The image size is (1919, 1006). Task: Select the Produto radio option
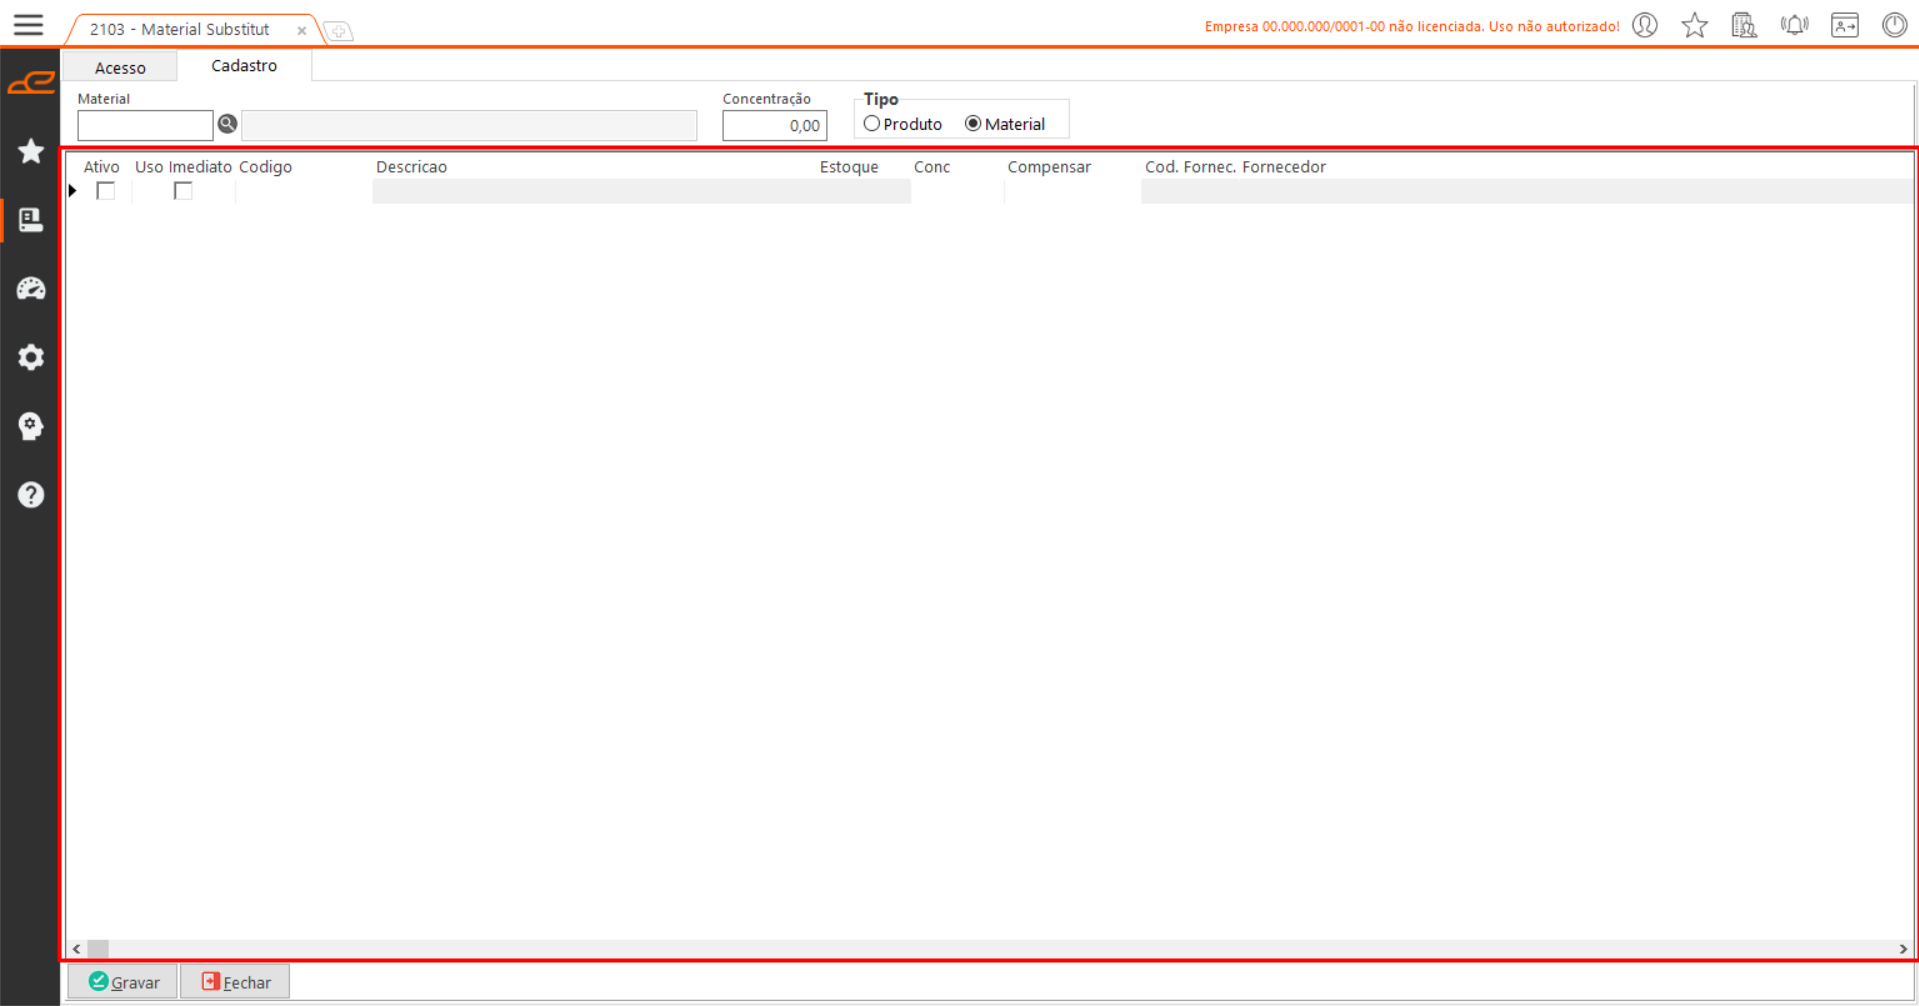872,124
